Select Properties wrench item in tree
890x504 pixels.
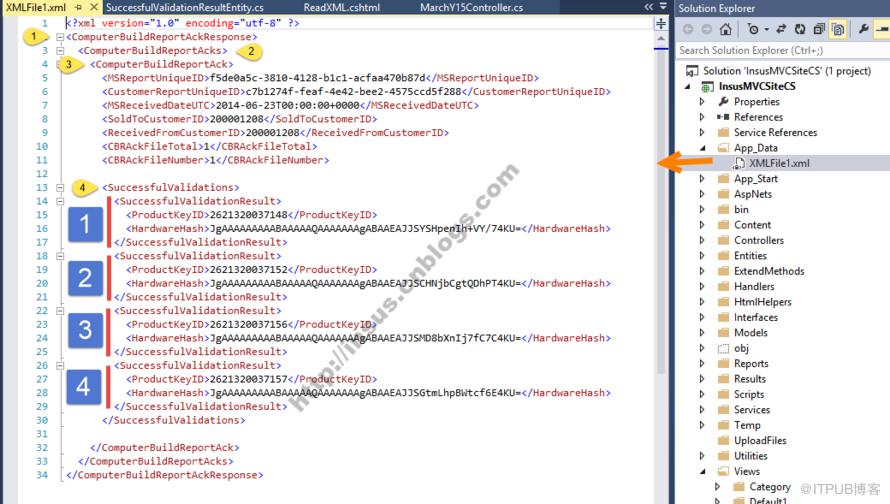[757, 102]
